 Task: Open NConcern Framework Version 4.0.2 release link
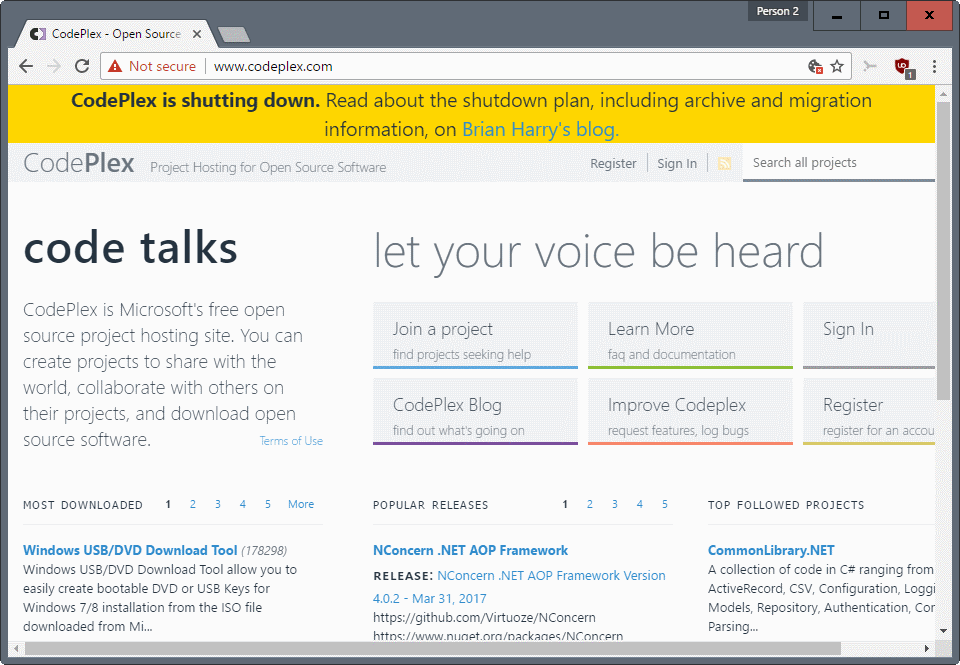point(519,587)
